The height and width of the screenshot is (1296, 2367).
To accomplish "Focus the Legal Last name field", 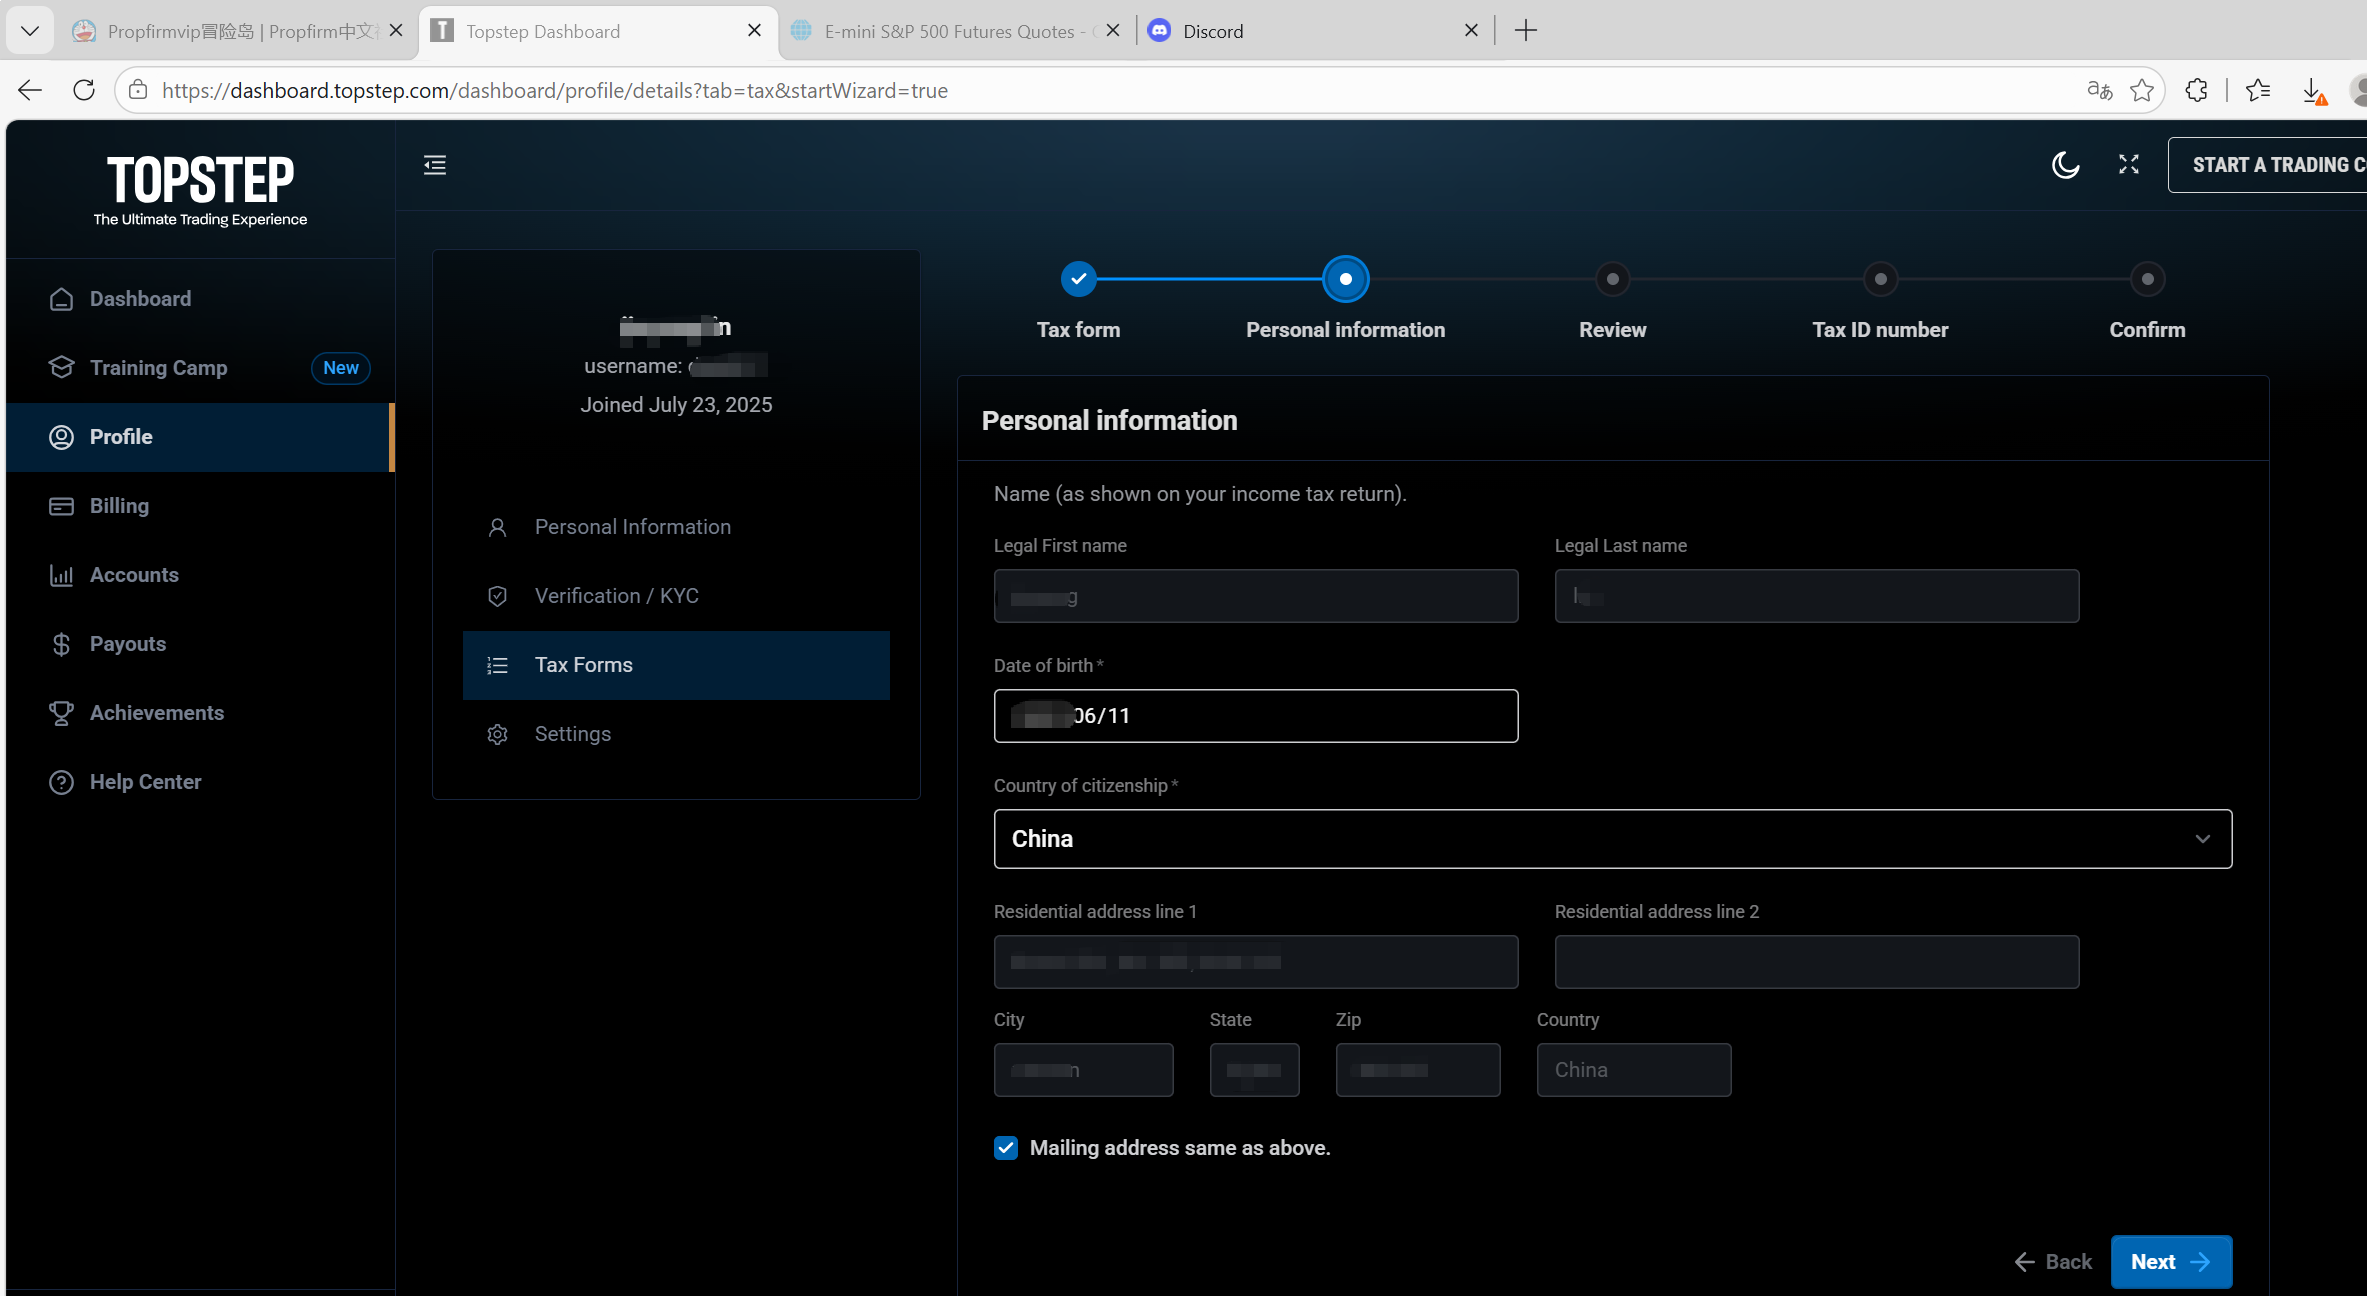I will click(x=1817, y=596).
